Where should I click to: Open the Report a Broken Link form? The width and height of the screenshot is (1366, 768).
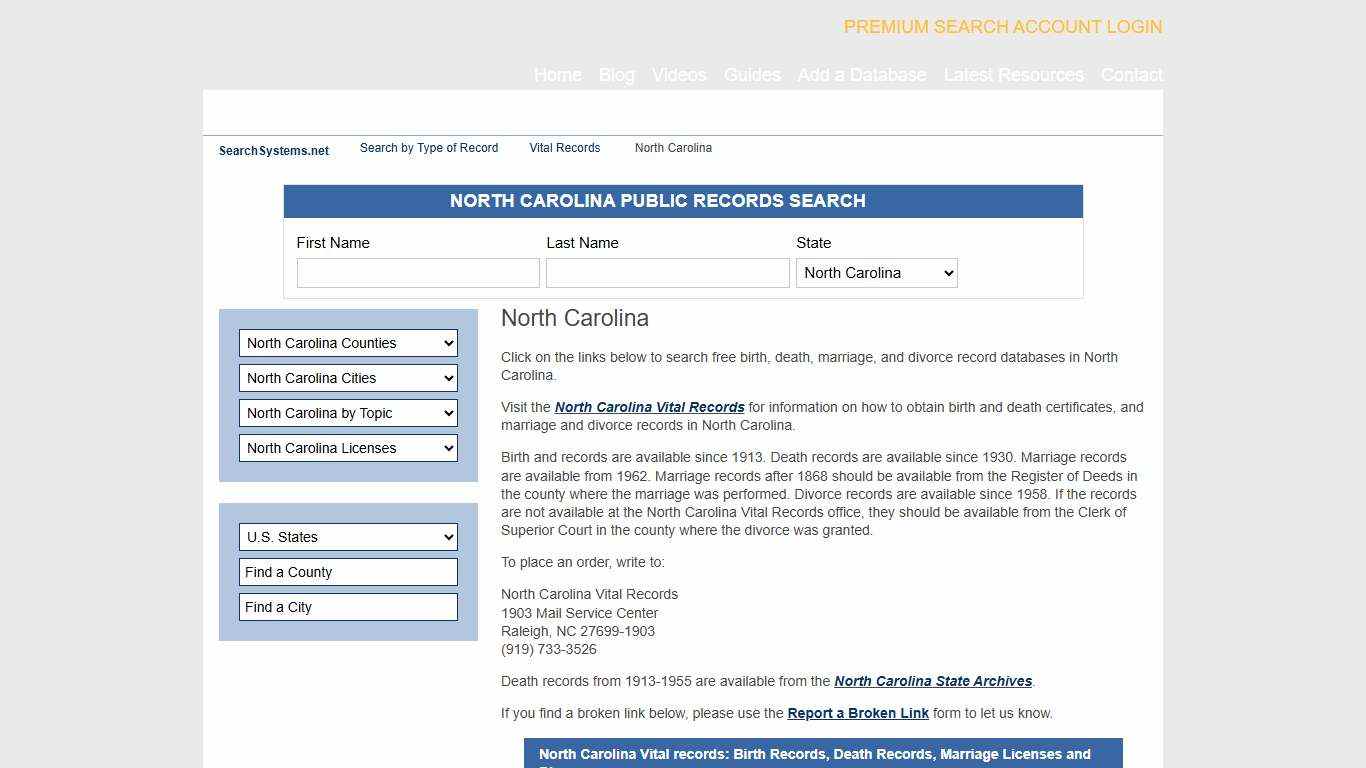pos(858,713)
